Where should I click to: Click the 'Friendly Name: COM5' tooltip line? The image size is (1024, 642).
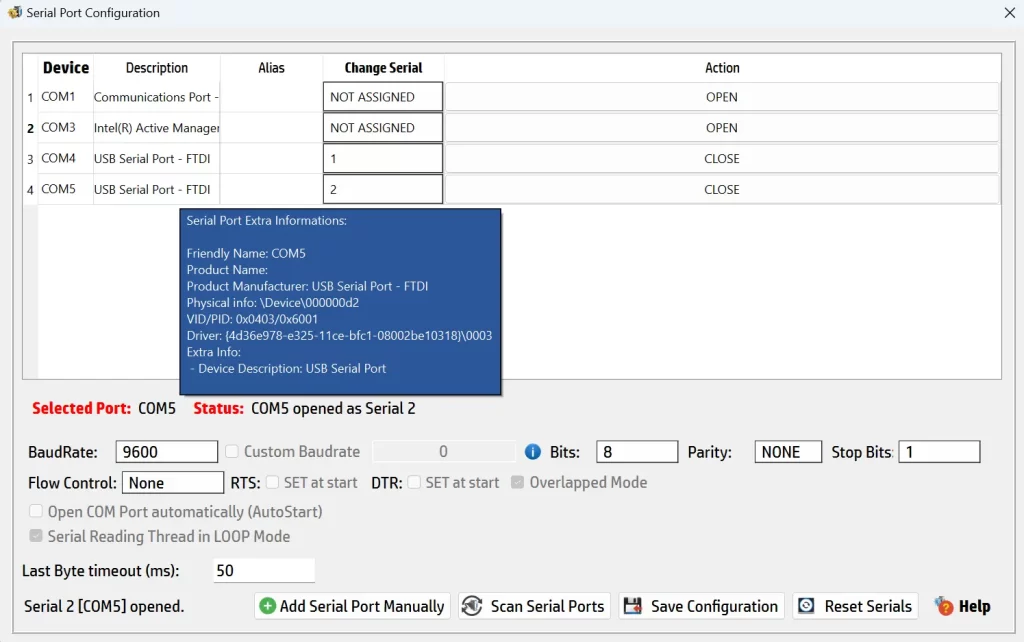tap(246, 253)
